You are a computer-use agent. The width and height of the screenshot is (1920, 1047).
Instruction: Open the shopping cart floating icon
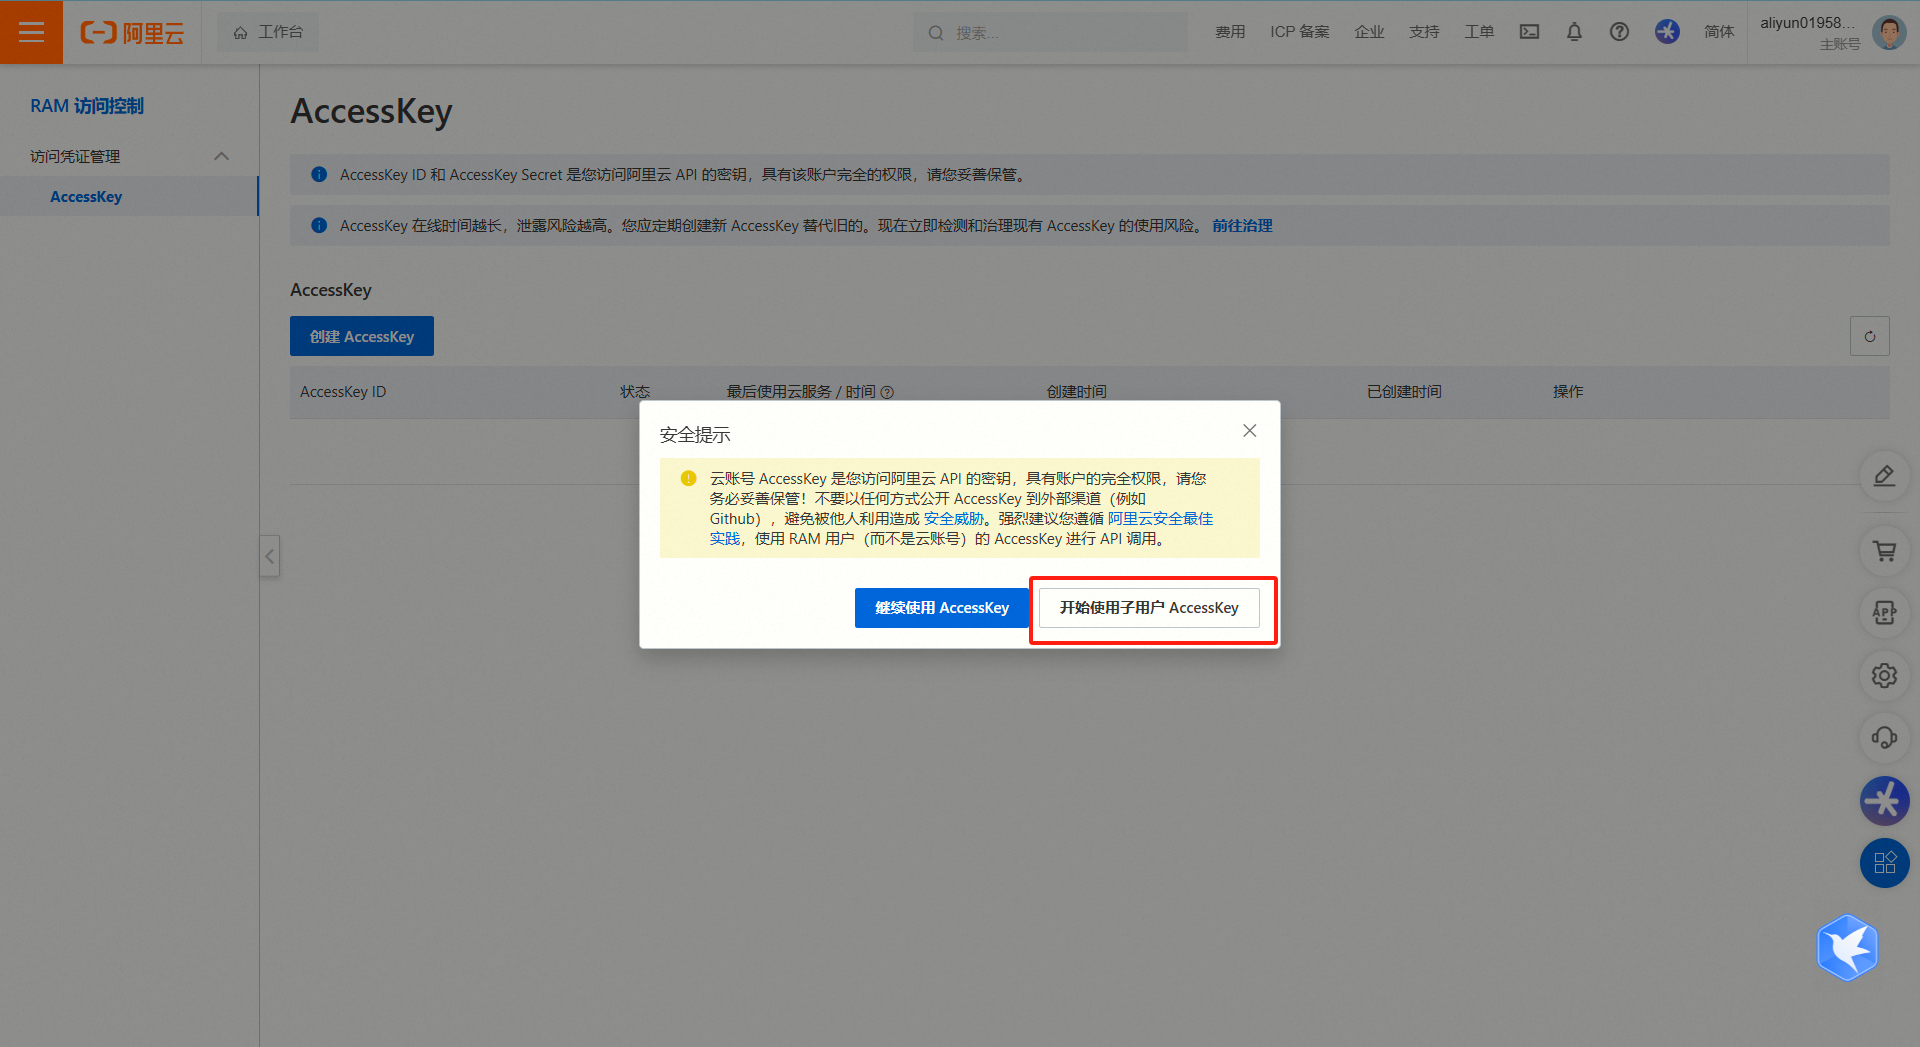tap(1884, 551)
